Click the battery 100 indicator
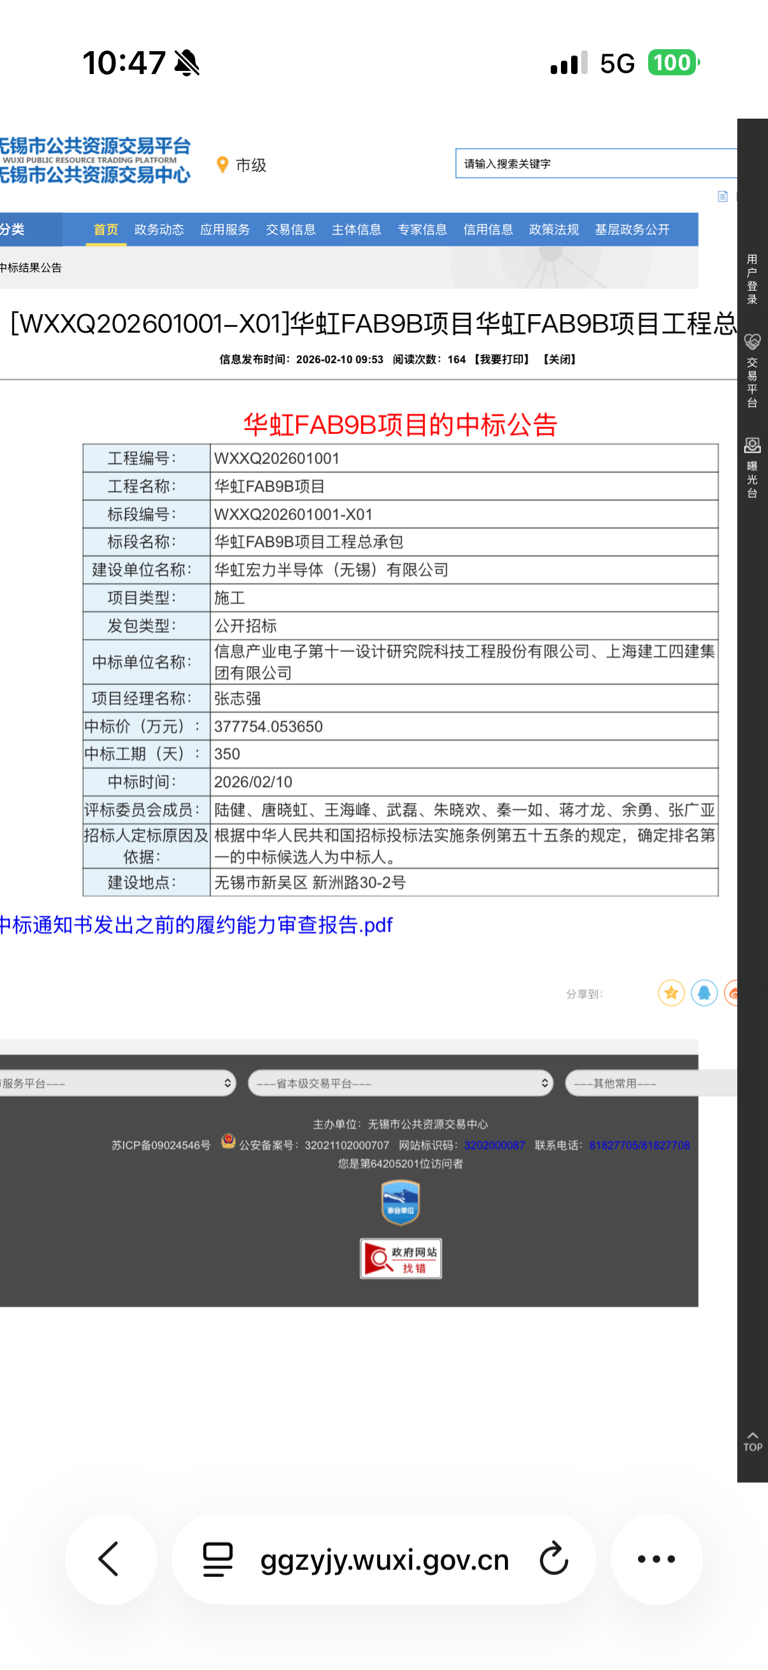 [674, 63]
